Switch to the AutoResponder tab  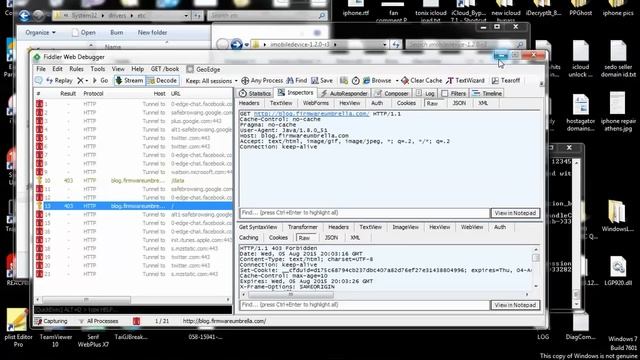(344, 93)
